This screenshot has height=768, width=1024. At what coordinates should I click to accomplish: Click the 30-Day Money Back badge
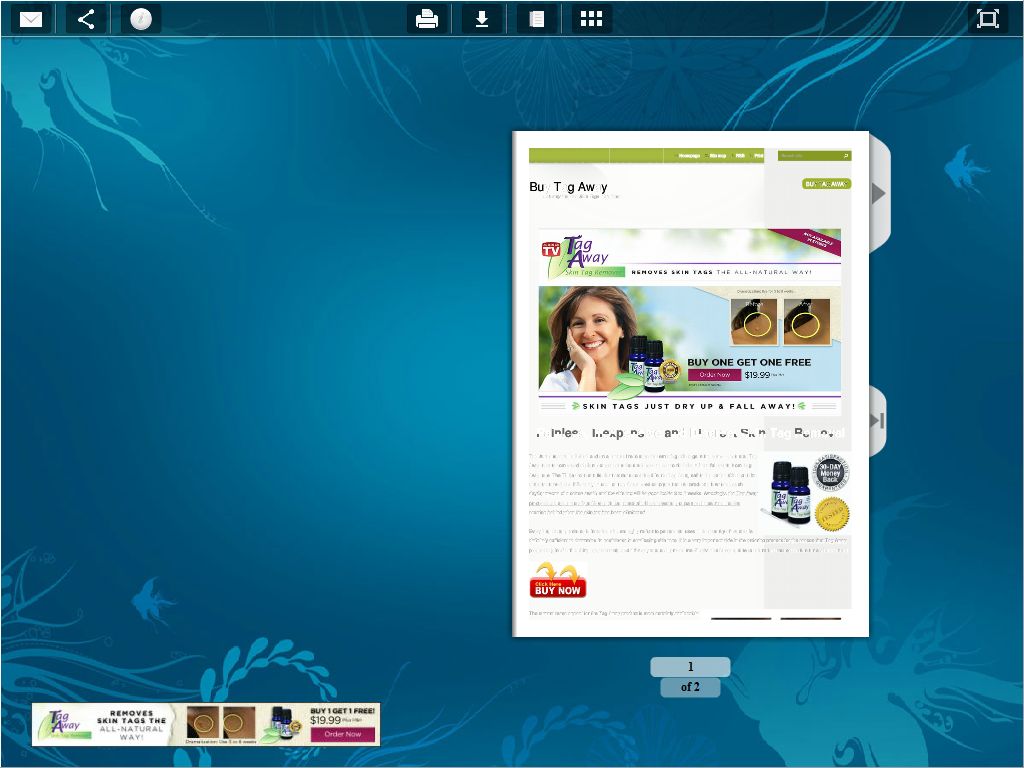click(x=831, y=473)
